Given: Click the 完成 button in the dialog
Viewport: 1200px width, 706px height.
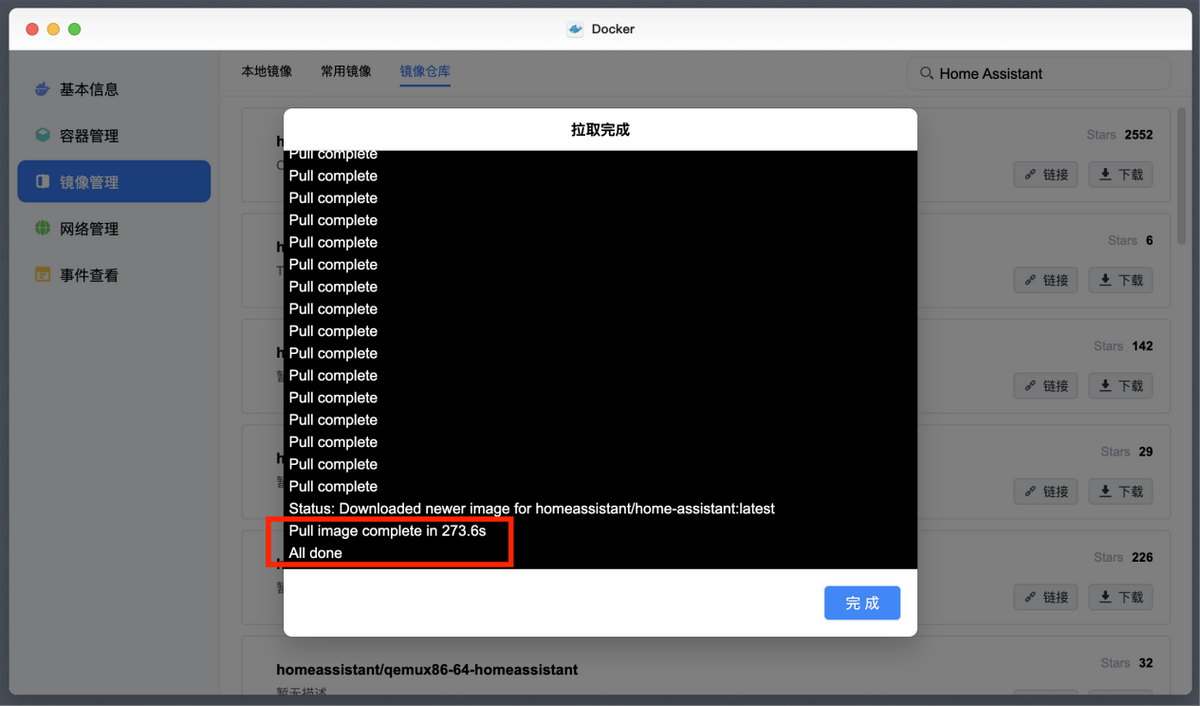Looking at the screenshot, I should pos(862,603).
